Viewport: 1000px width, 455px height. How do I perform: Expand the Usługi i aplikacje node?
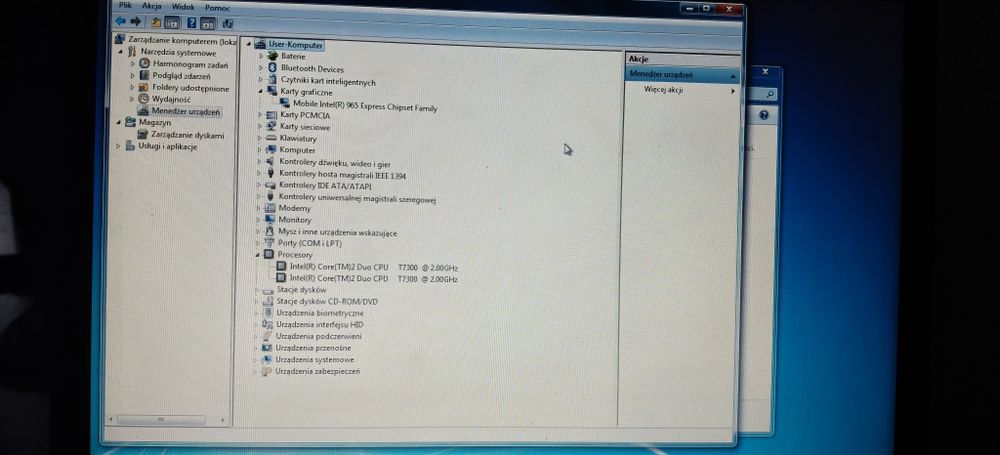pos(119,146)
